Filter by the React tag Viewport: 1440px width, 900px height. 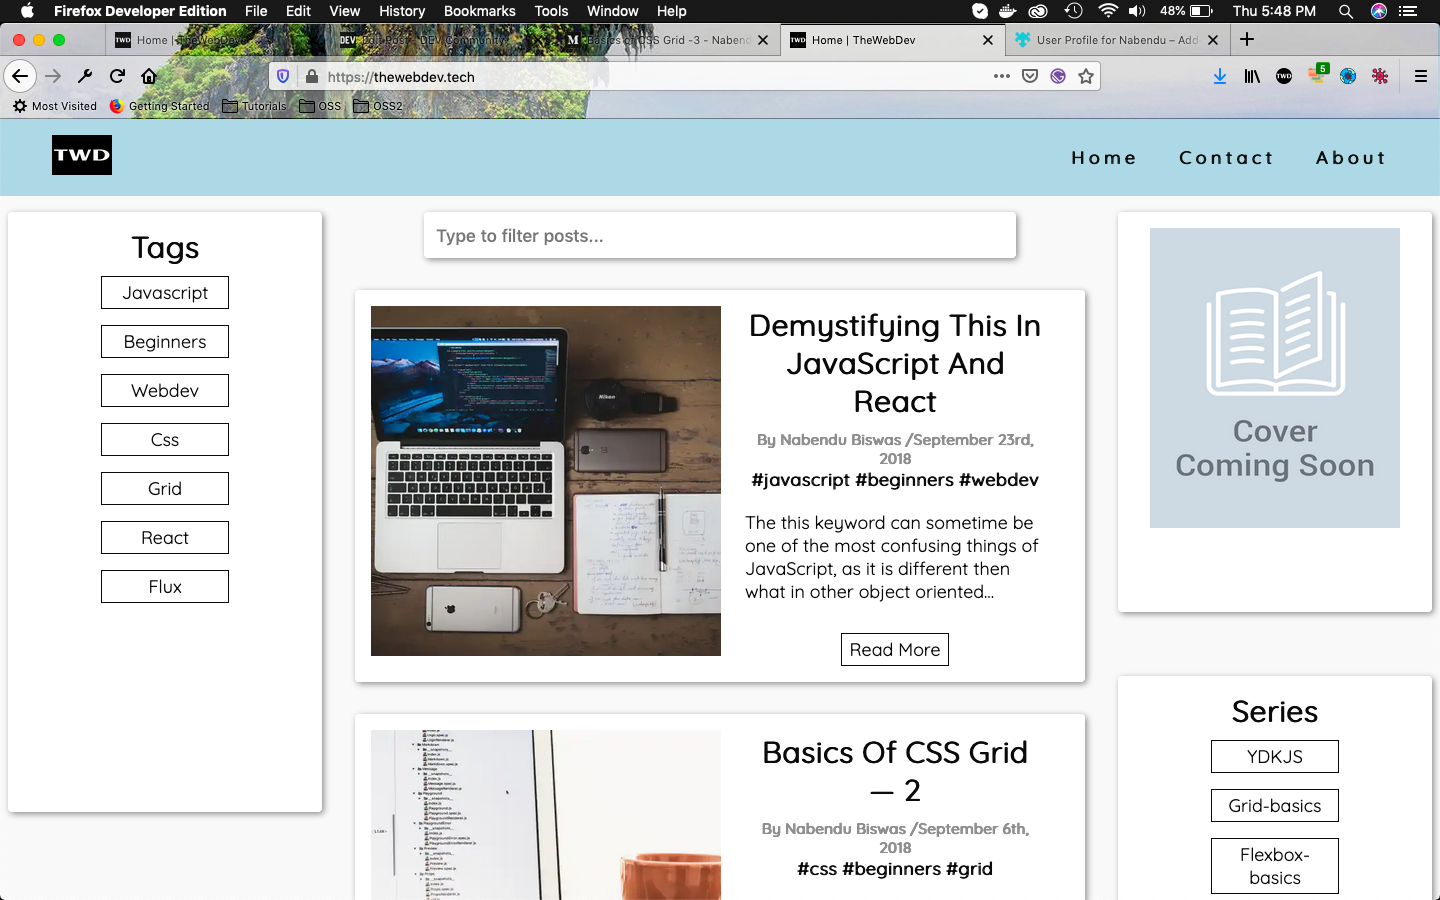tap(165, 538)
